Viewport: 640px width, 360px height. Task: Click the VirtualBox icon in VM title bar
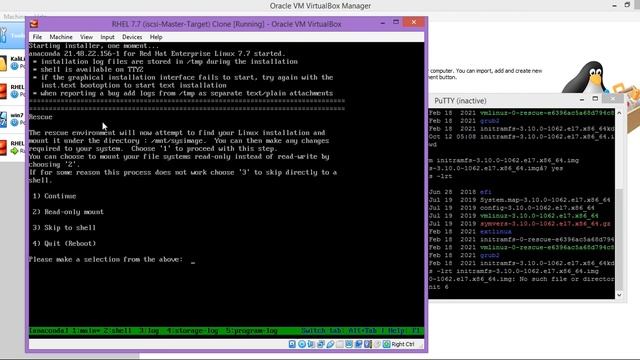[x=34, y=24]
